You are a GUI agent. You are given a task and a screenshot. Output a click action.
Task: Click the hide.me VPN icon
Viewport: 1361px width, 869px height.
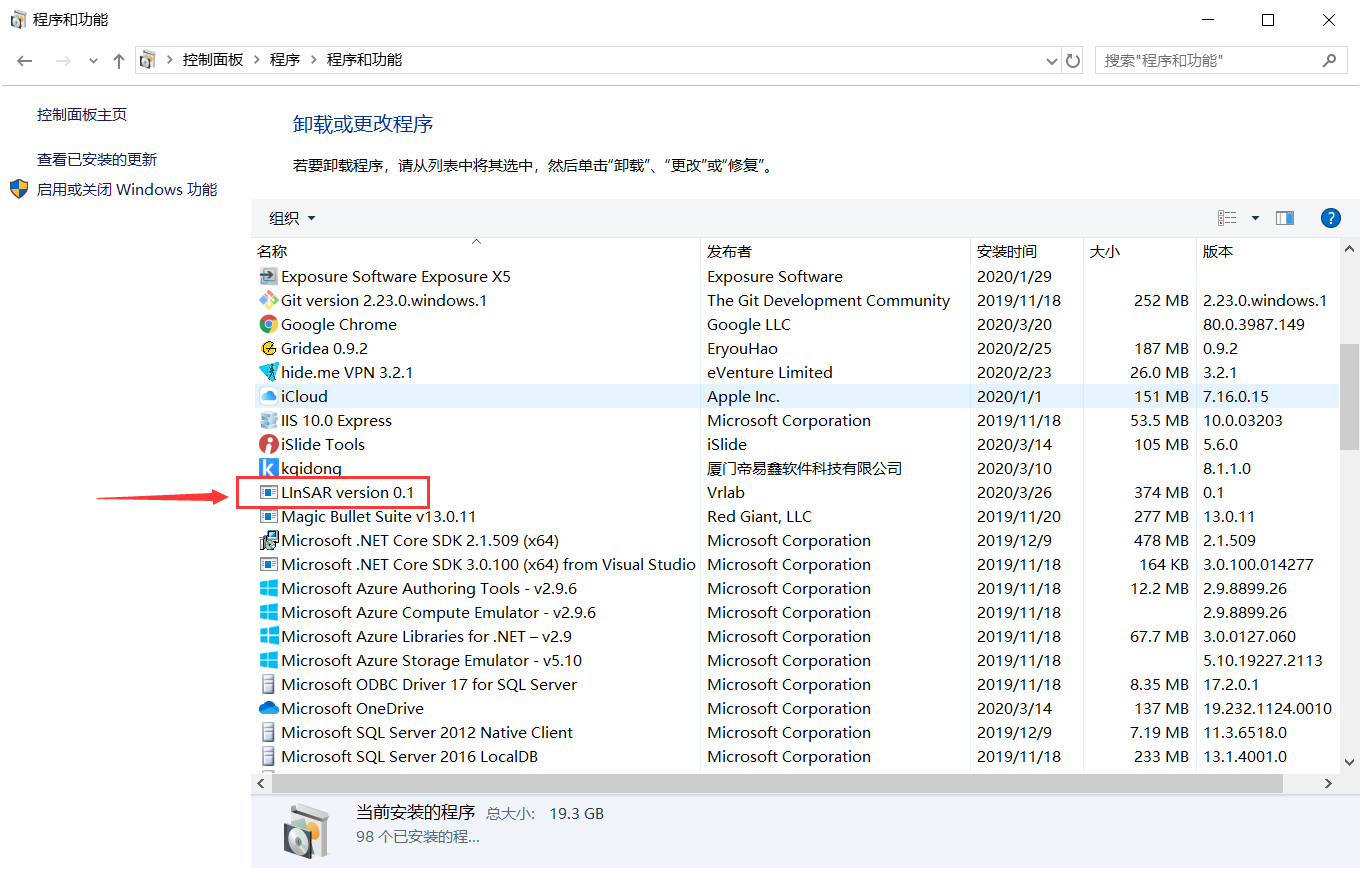coord(268,373)
